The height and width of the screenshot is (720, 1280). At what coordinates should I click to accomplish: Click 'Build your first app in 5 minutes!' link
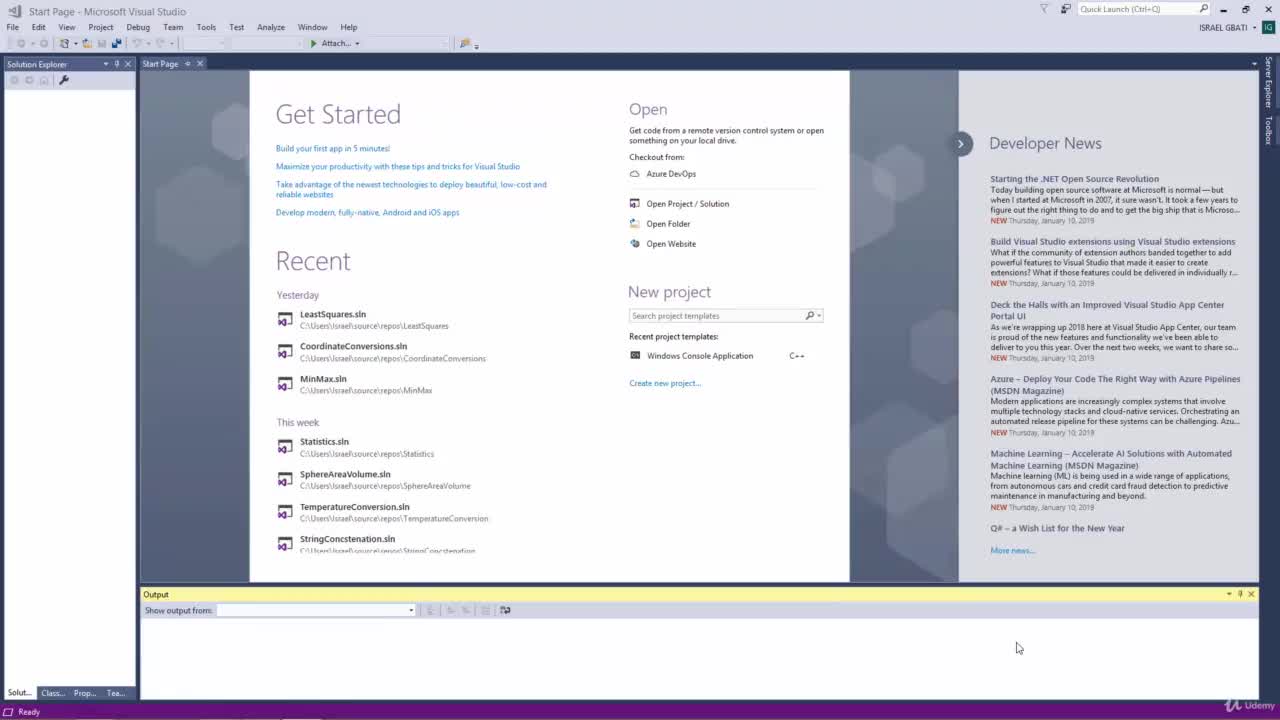333,149
